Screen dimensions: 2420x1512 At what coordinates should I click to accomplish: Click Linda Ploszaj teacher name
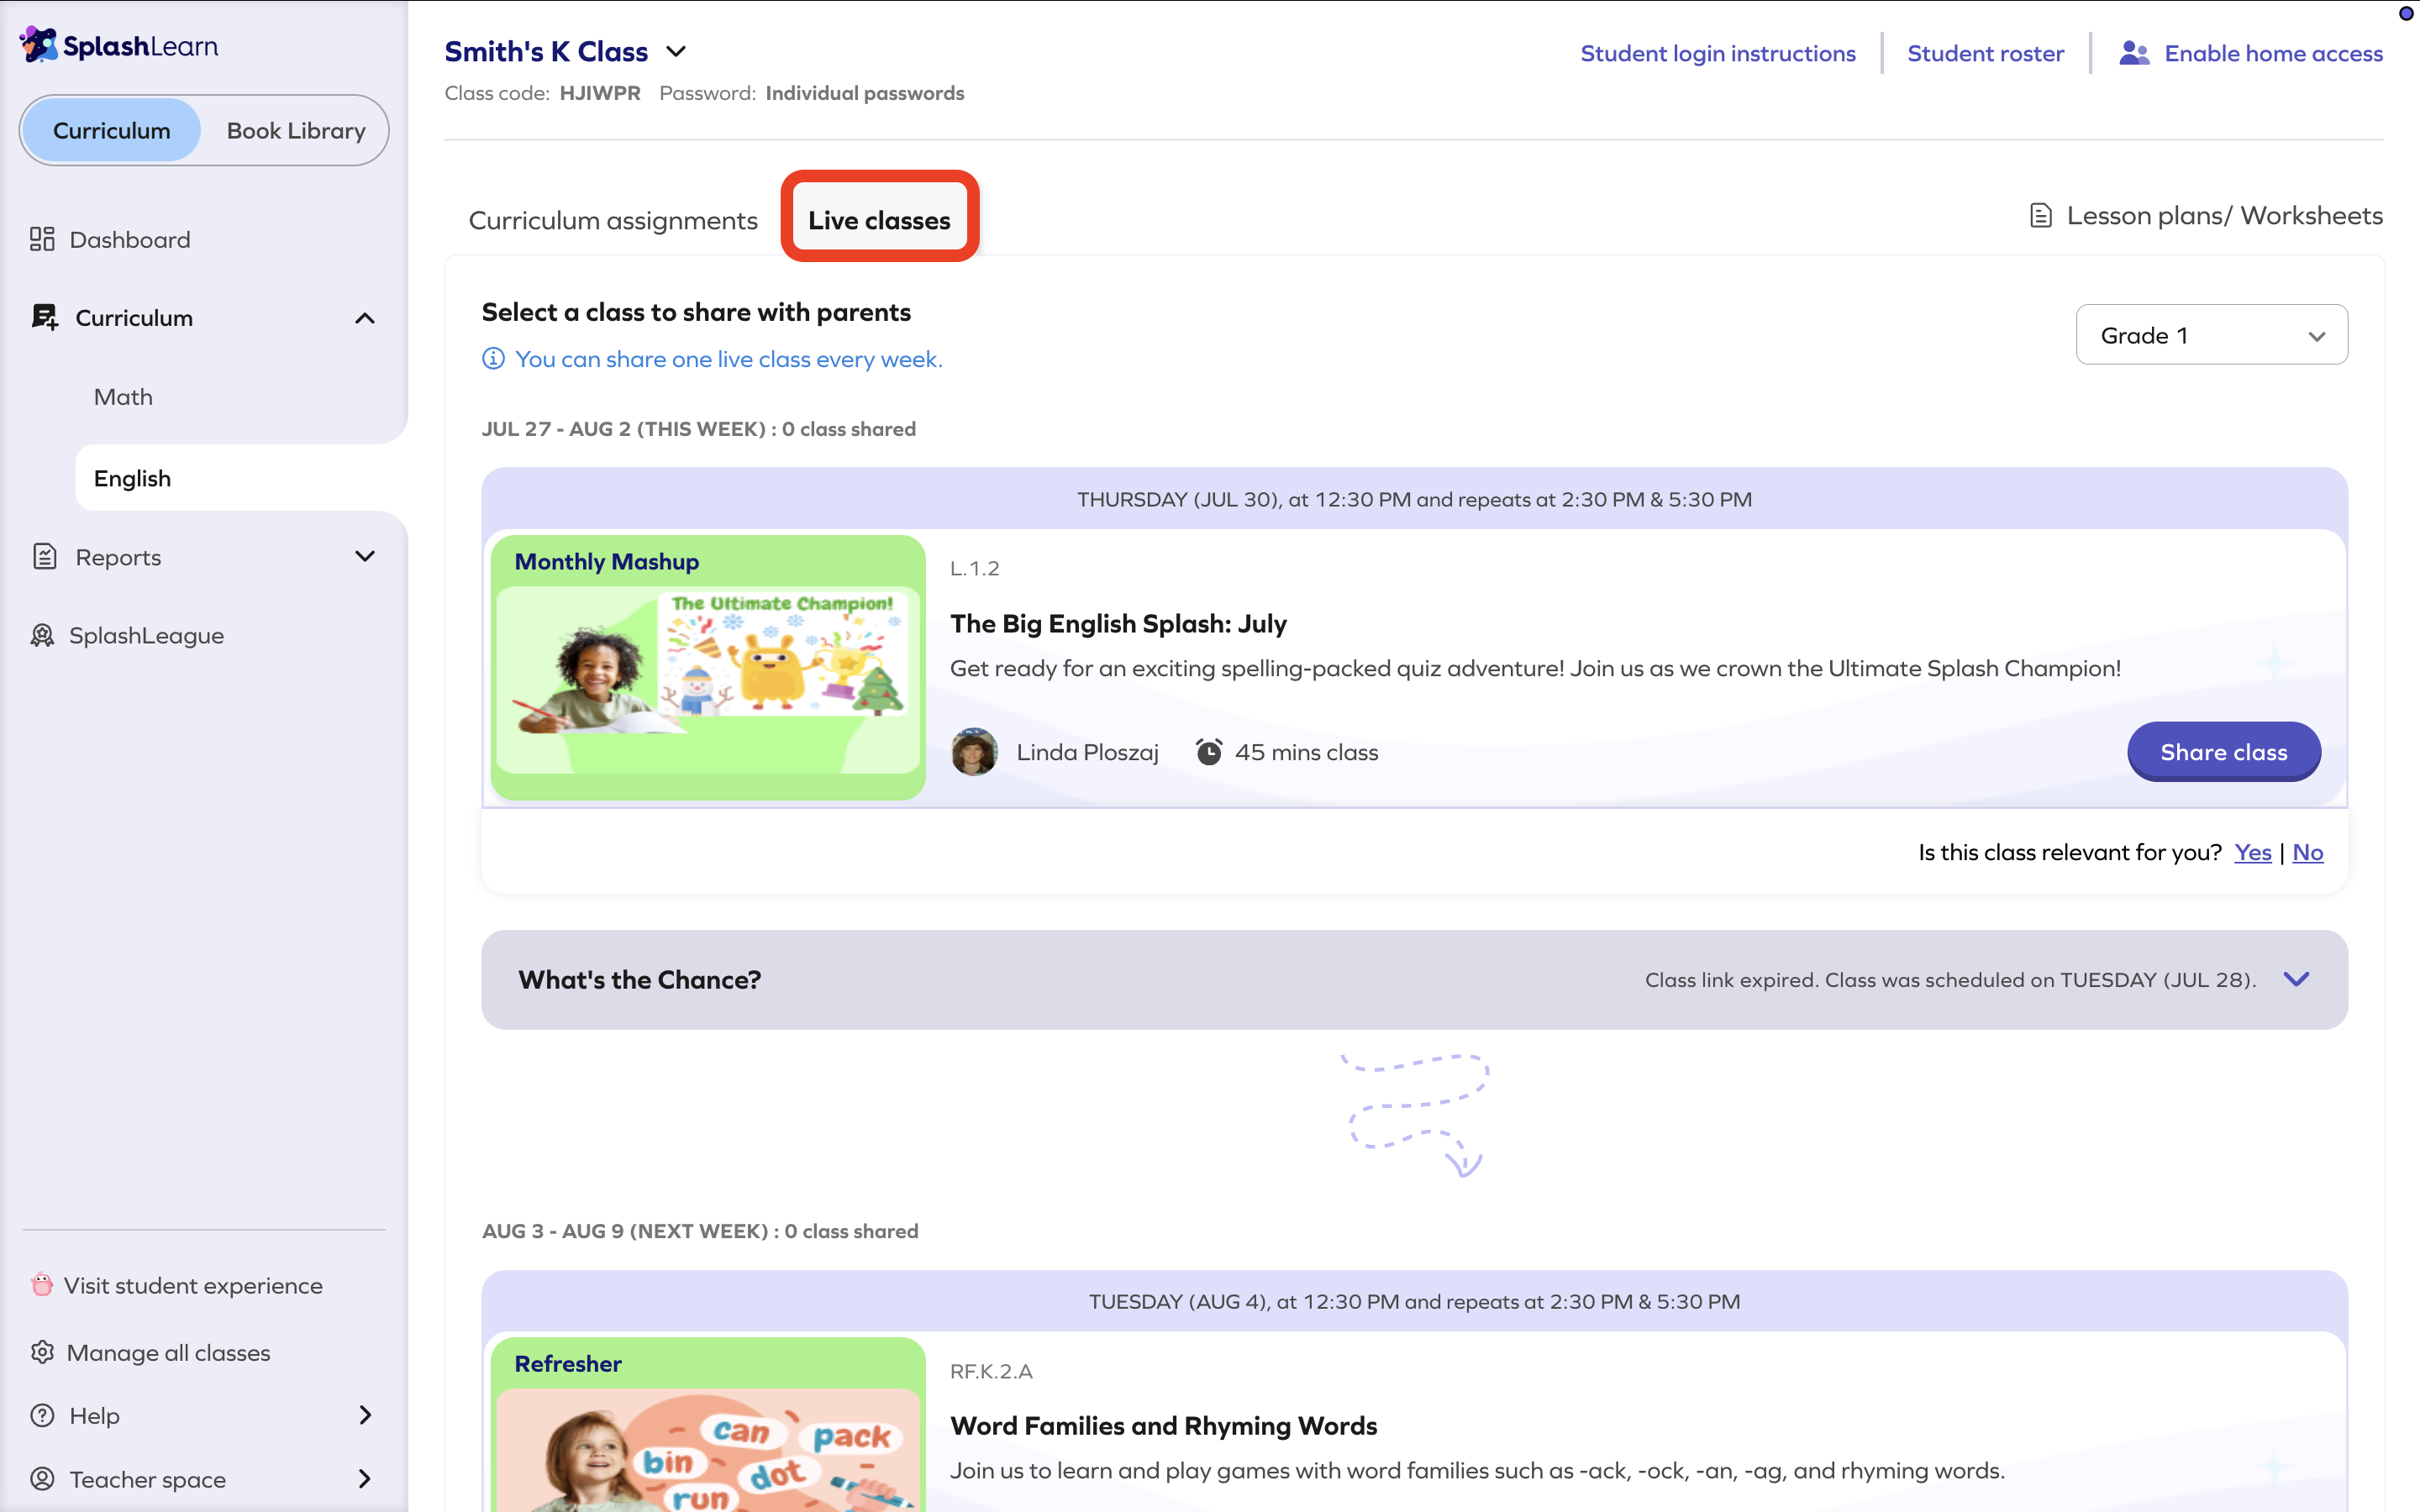pos(1087,752)
